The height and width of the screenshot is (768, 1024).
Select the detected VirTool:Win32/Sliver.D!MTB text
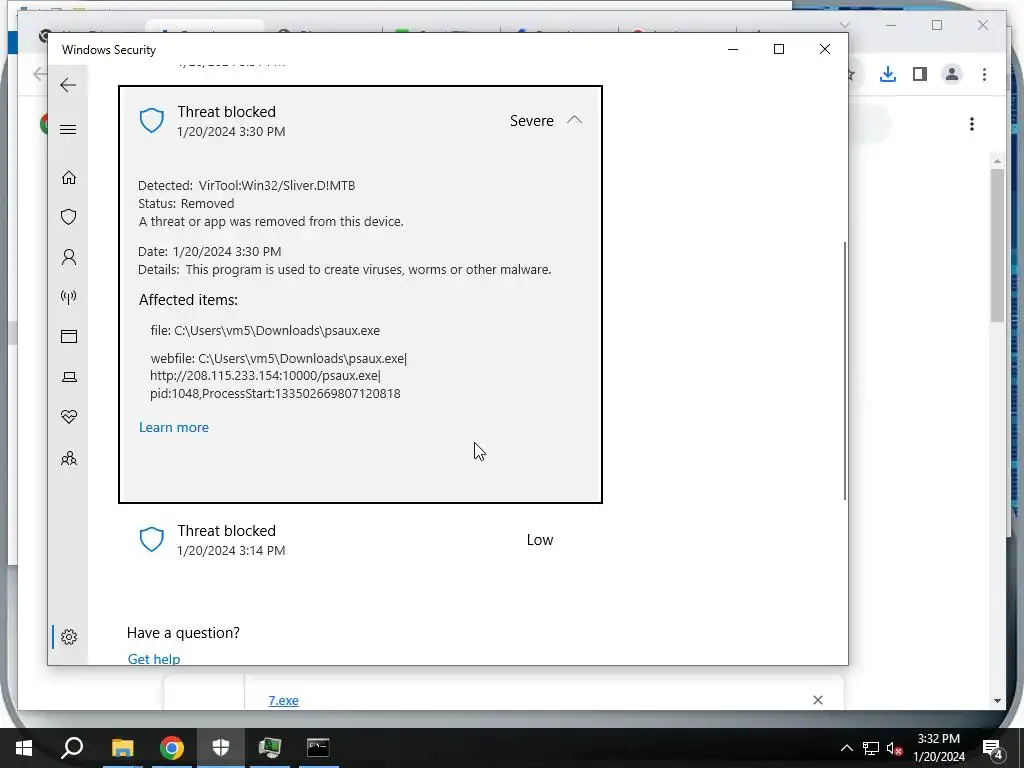277,185
